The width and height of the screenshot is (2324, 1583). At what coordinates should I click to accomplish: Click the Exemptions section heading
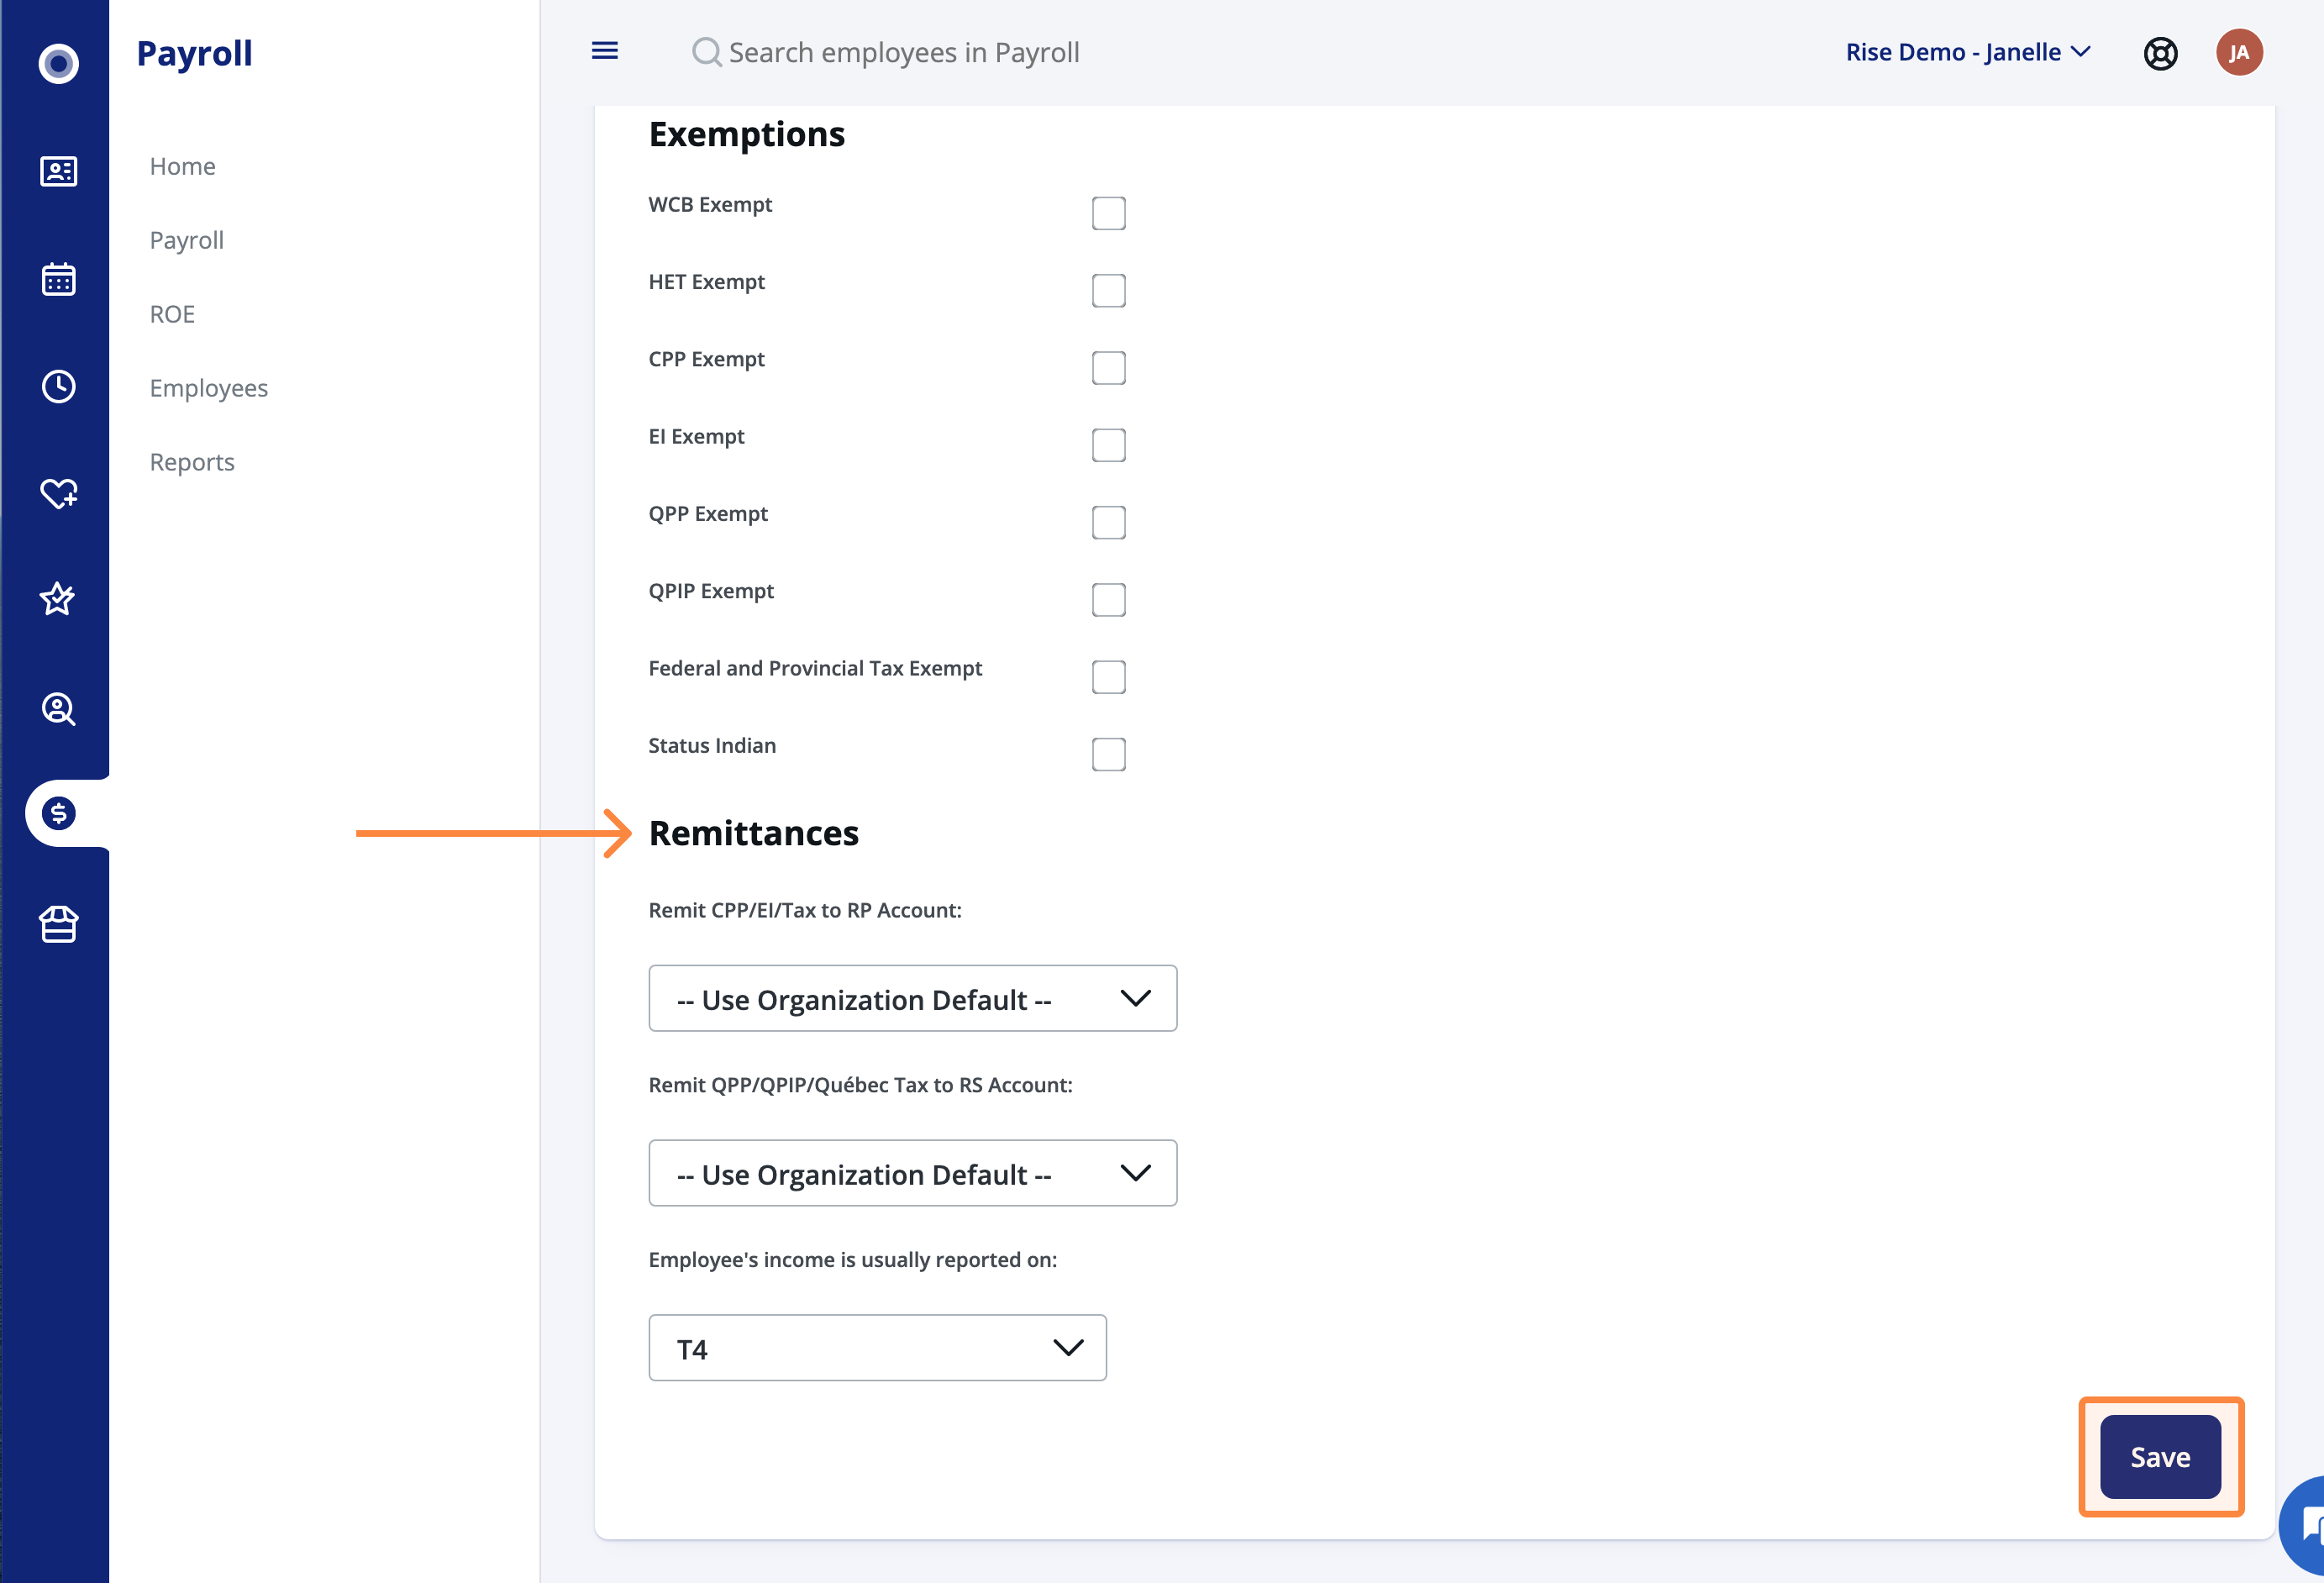coord(747,134)
